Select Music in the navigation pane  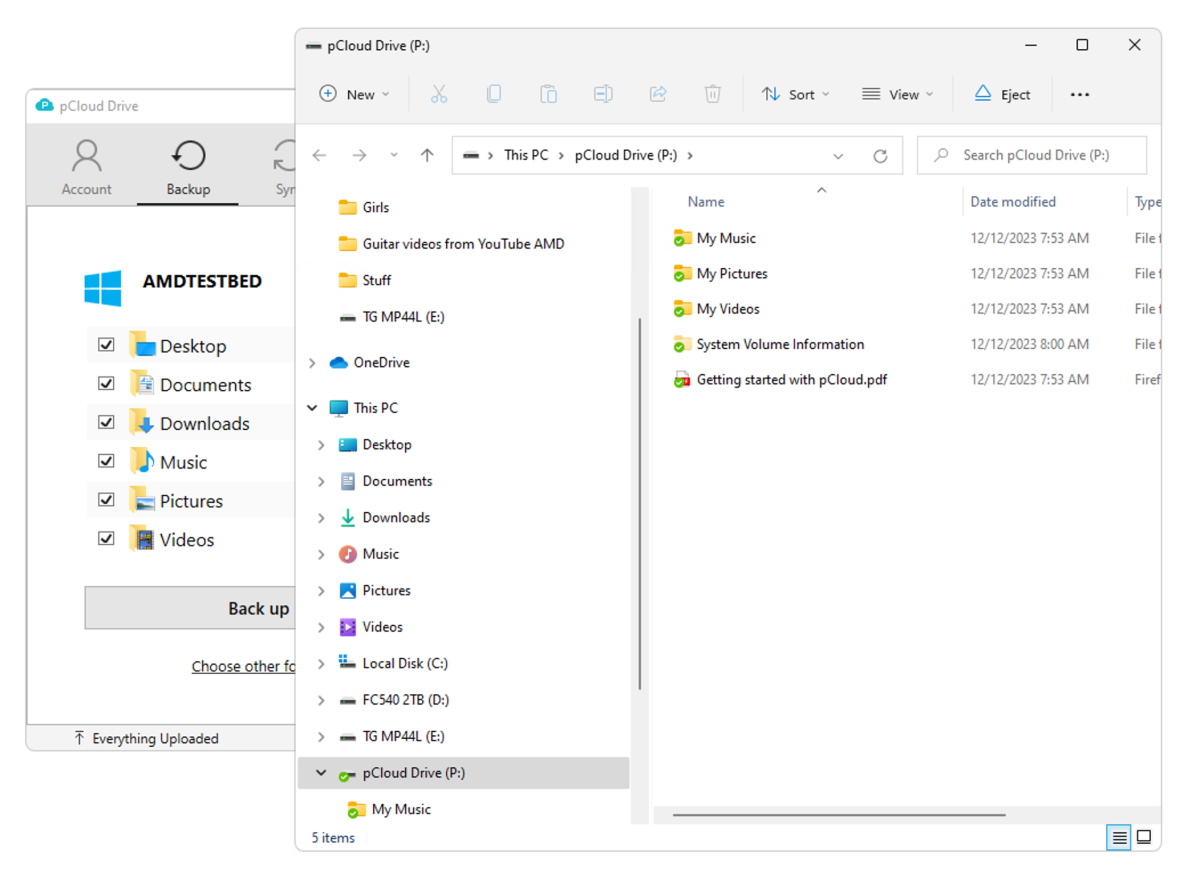point(380,554)
